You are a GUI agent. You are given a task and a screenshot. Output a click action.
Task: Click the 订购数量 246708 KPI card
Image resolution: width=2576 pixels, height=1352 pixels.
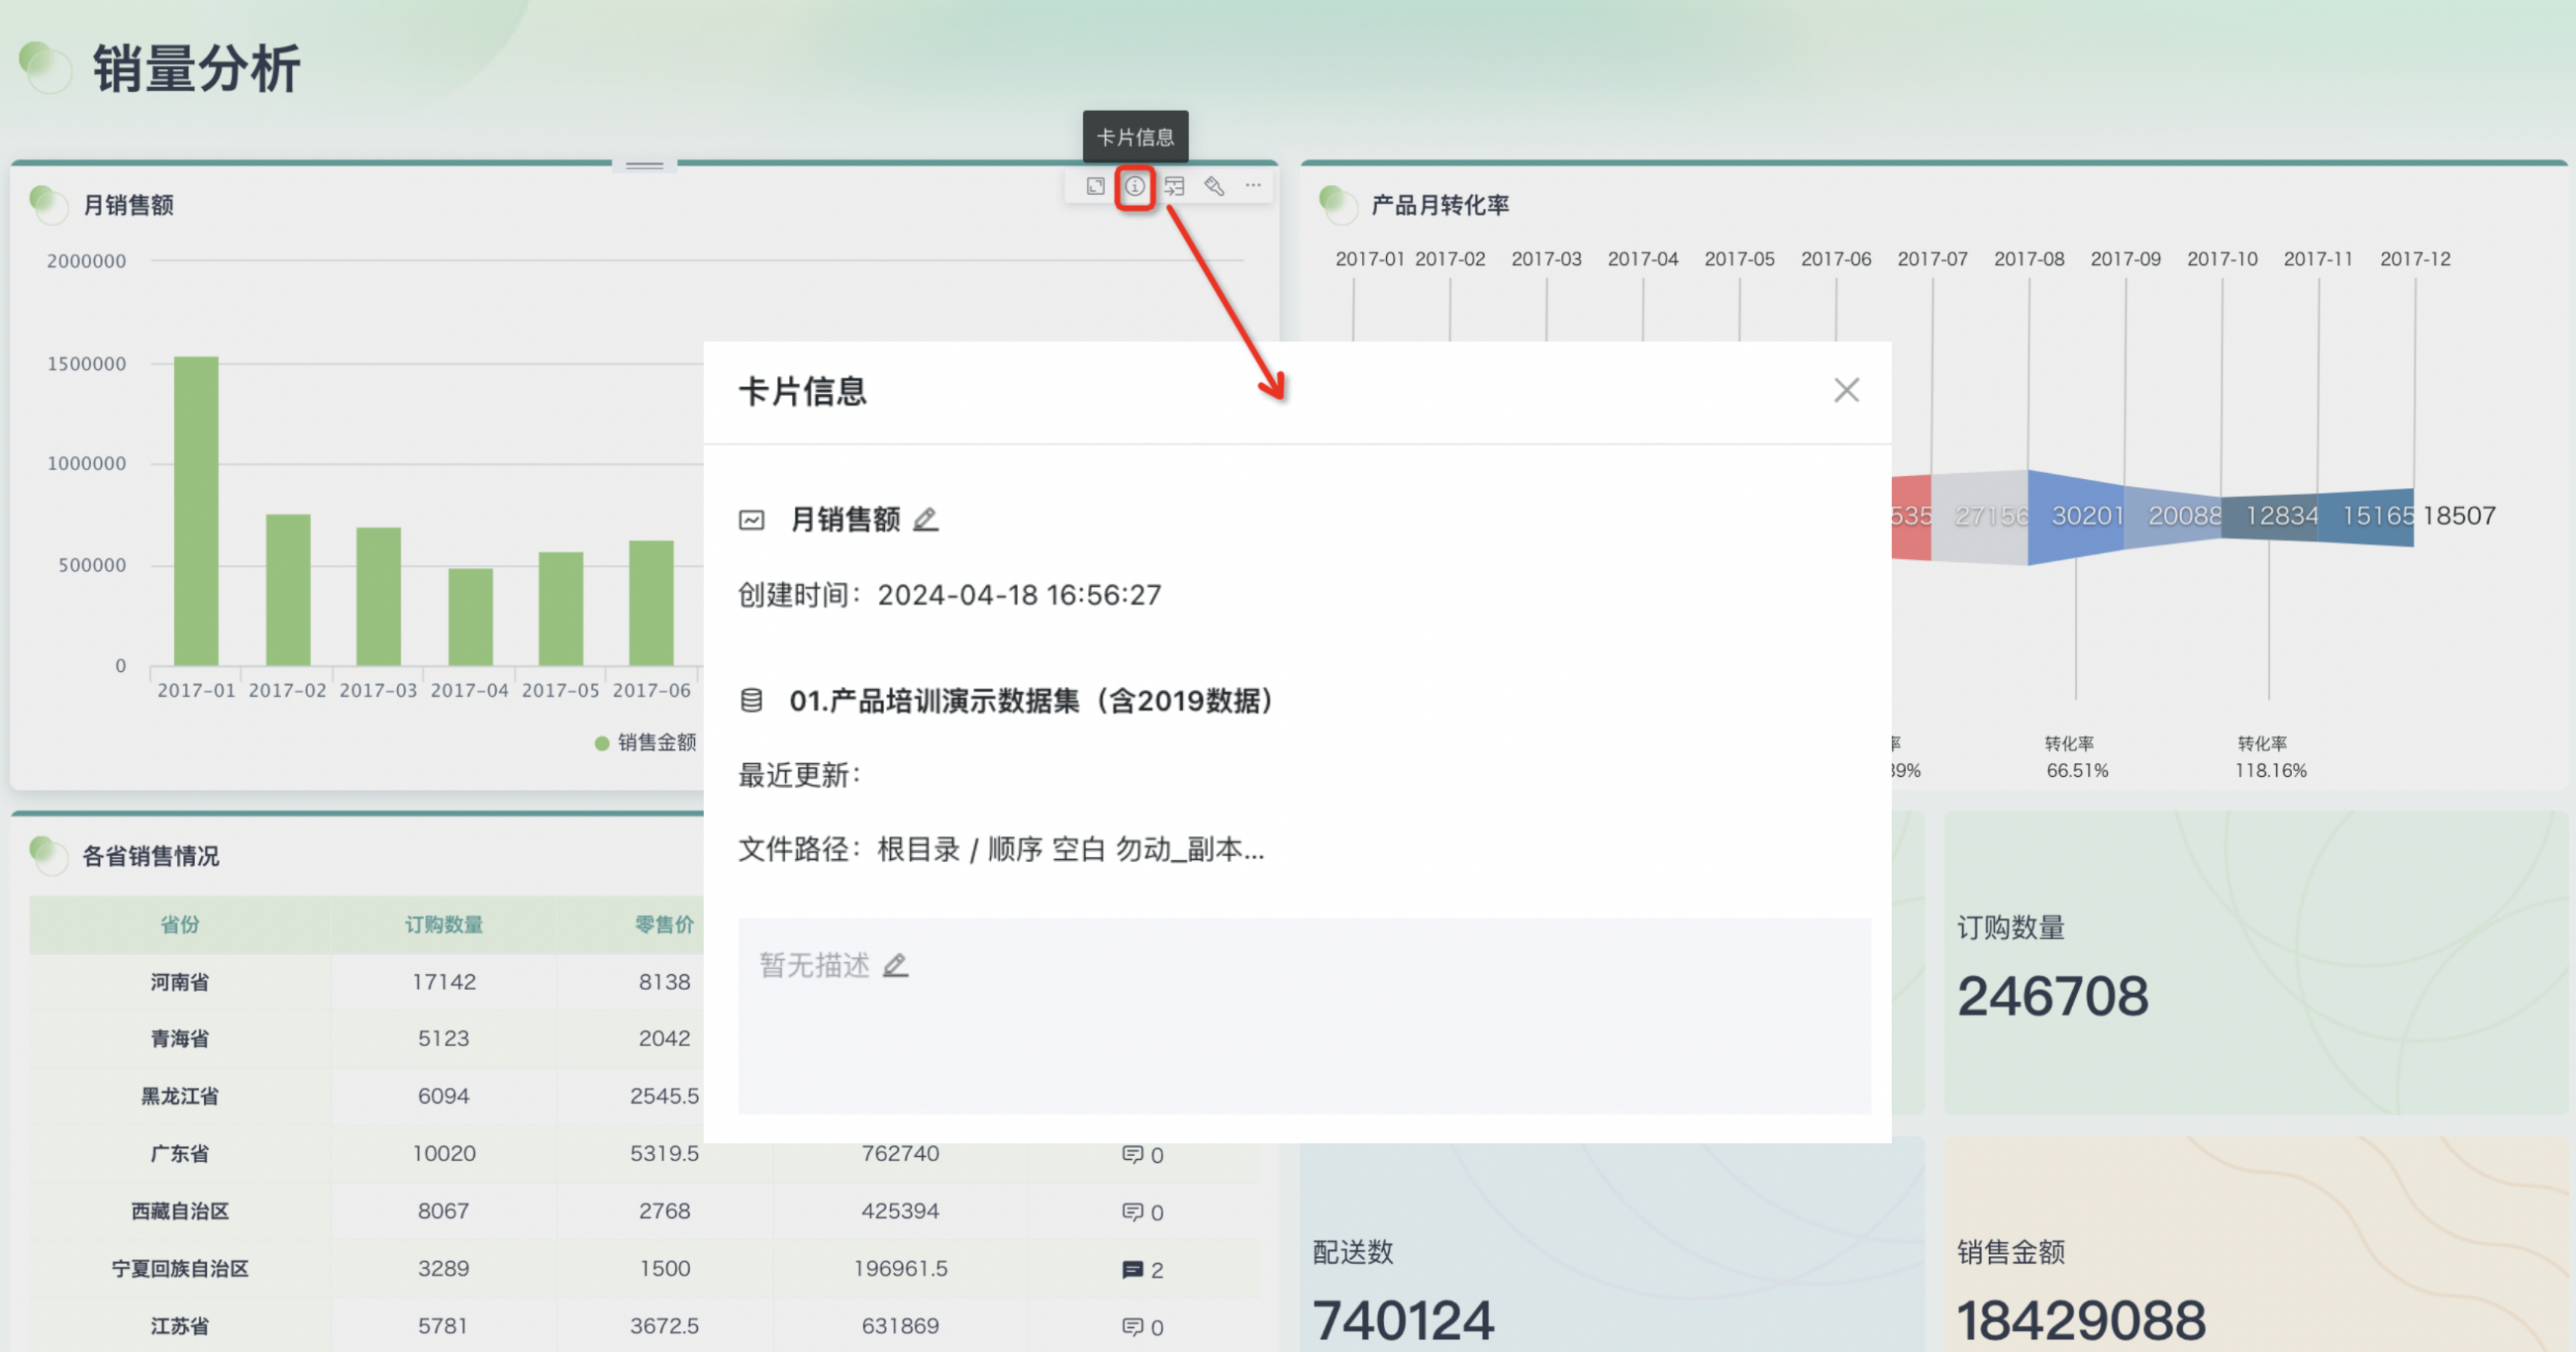[x=2255, y=963]
